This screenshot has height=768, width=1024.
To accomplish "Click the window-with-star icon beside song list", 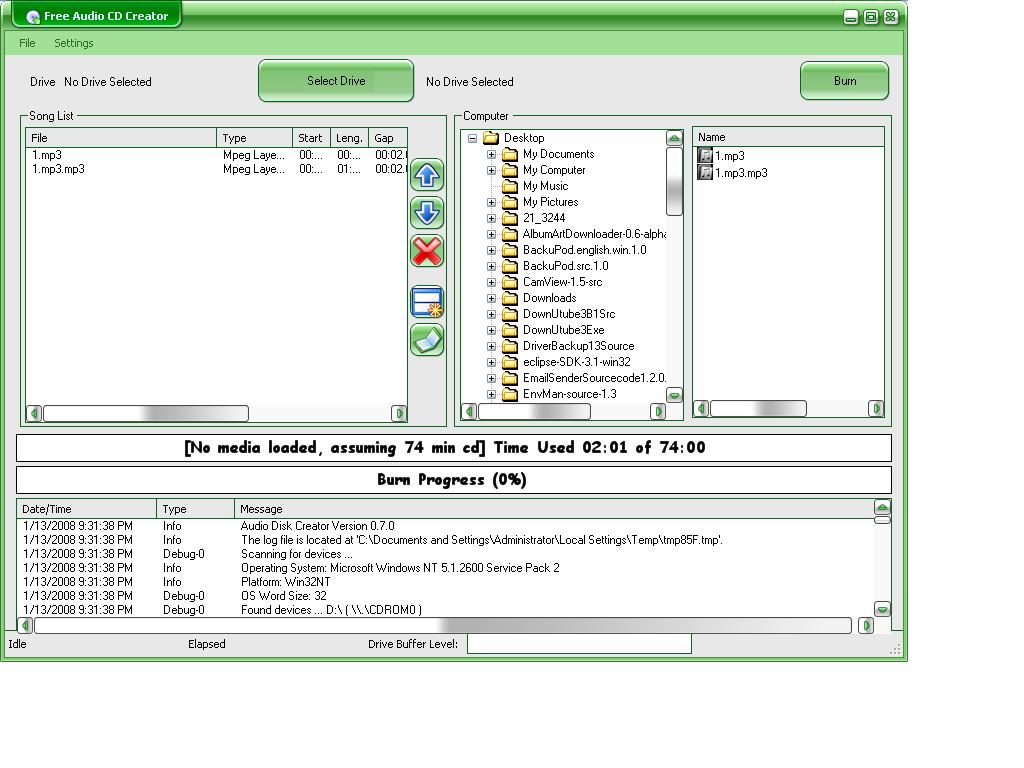I will click(427, 302).
